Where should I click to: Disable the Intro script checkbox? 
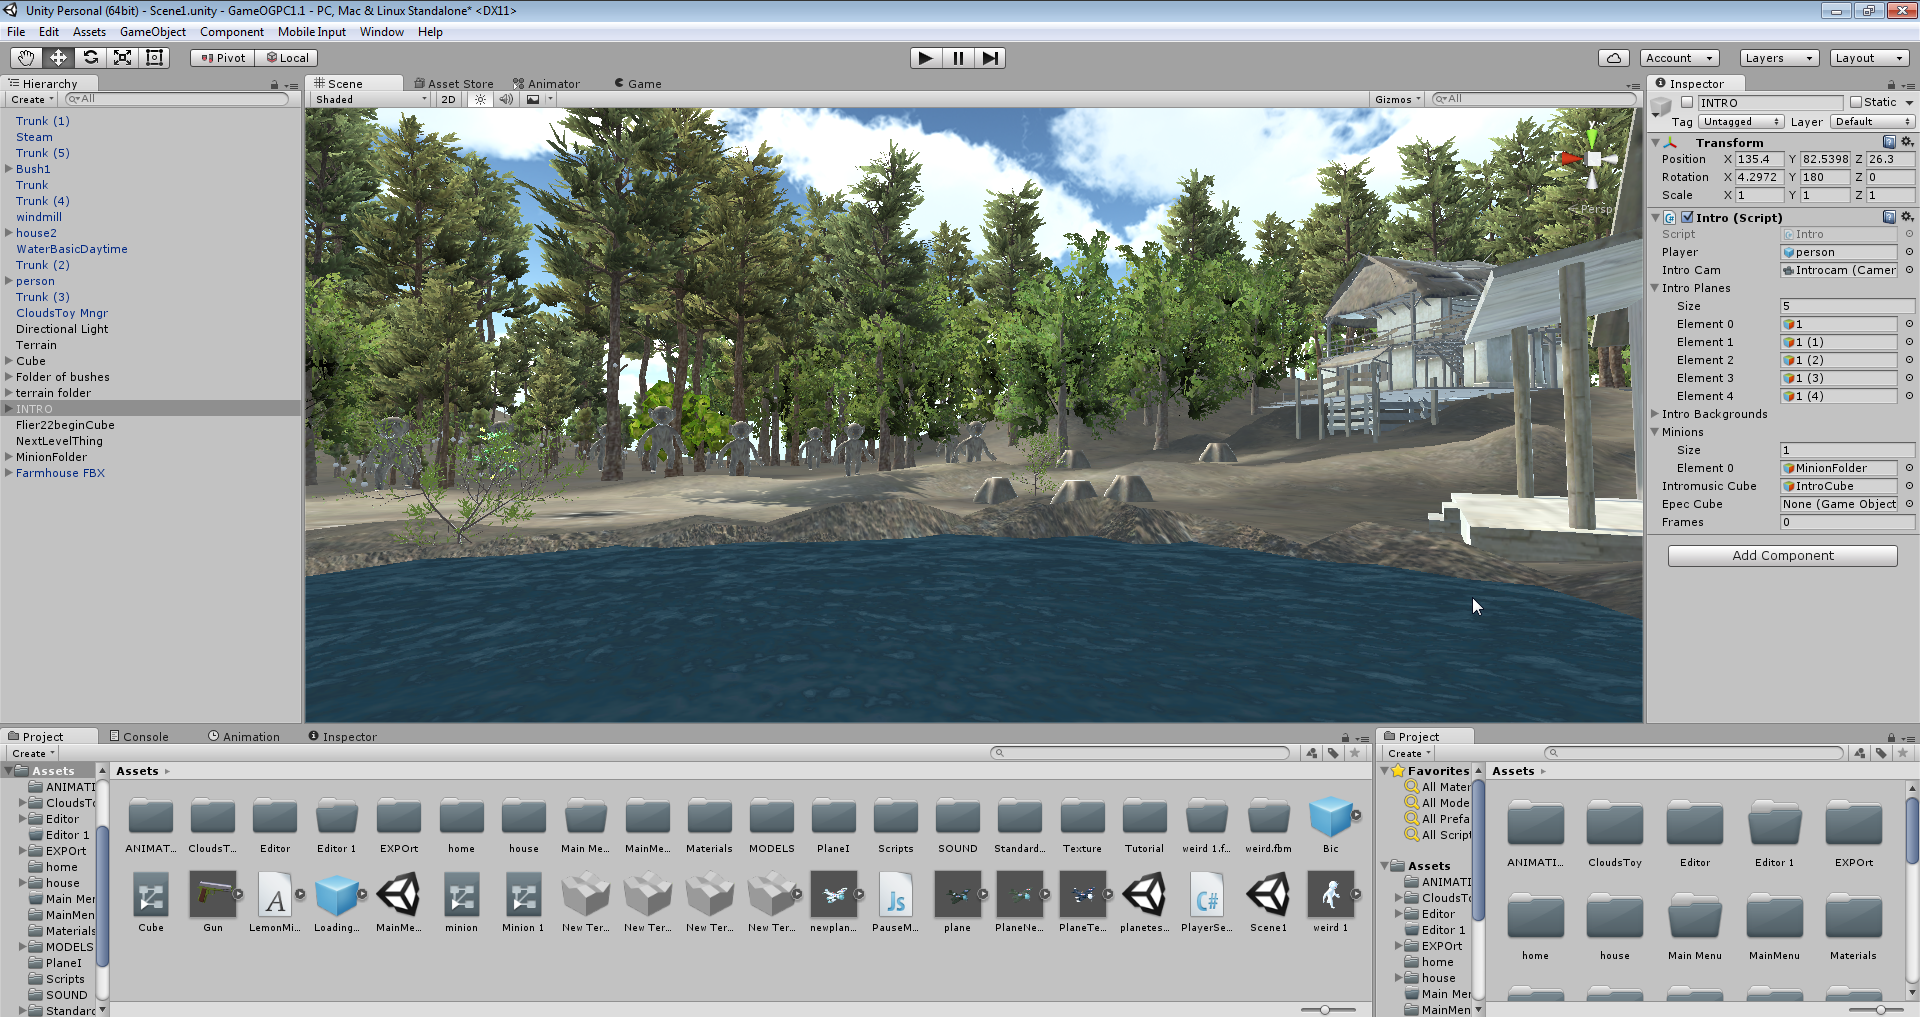1688,217
